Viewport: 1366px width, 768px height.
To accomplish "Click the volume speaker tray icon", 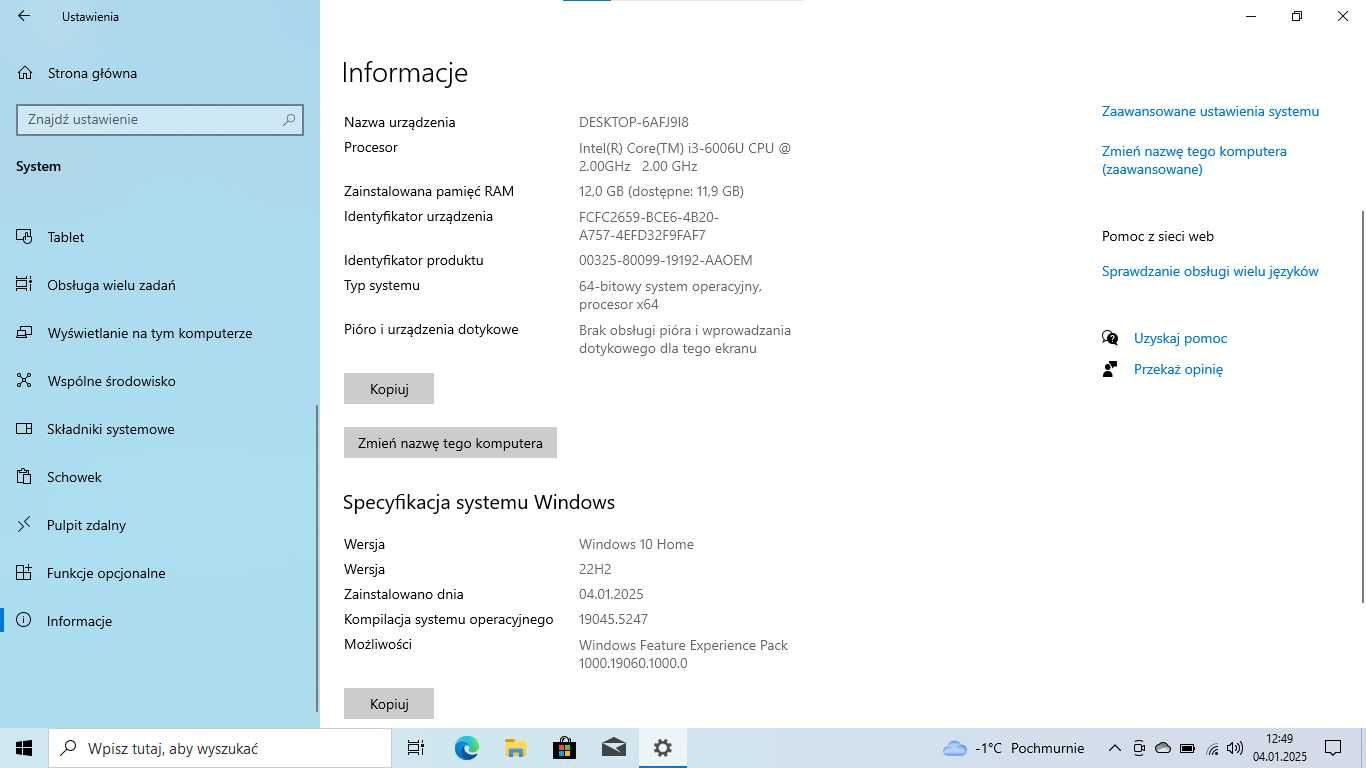I will [1234, 748].
